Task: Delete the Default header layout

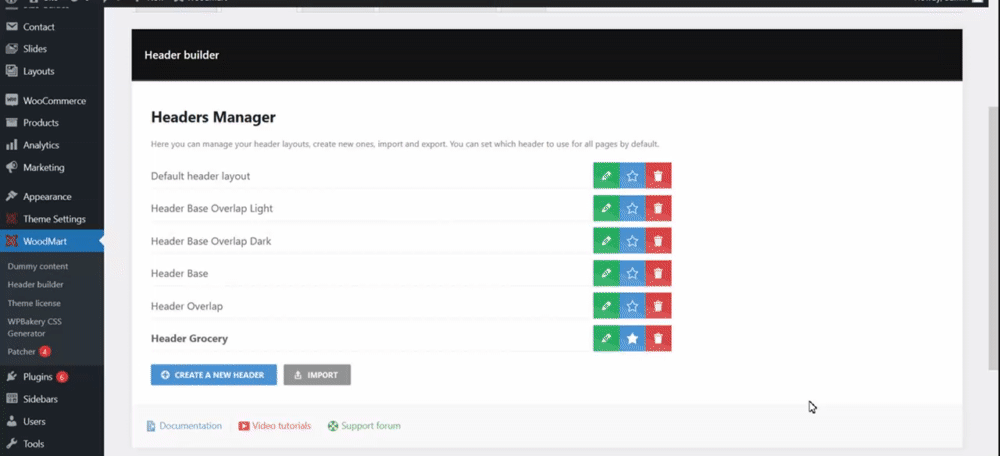Action: coord(658,175)
